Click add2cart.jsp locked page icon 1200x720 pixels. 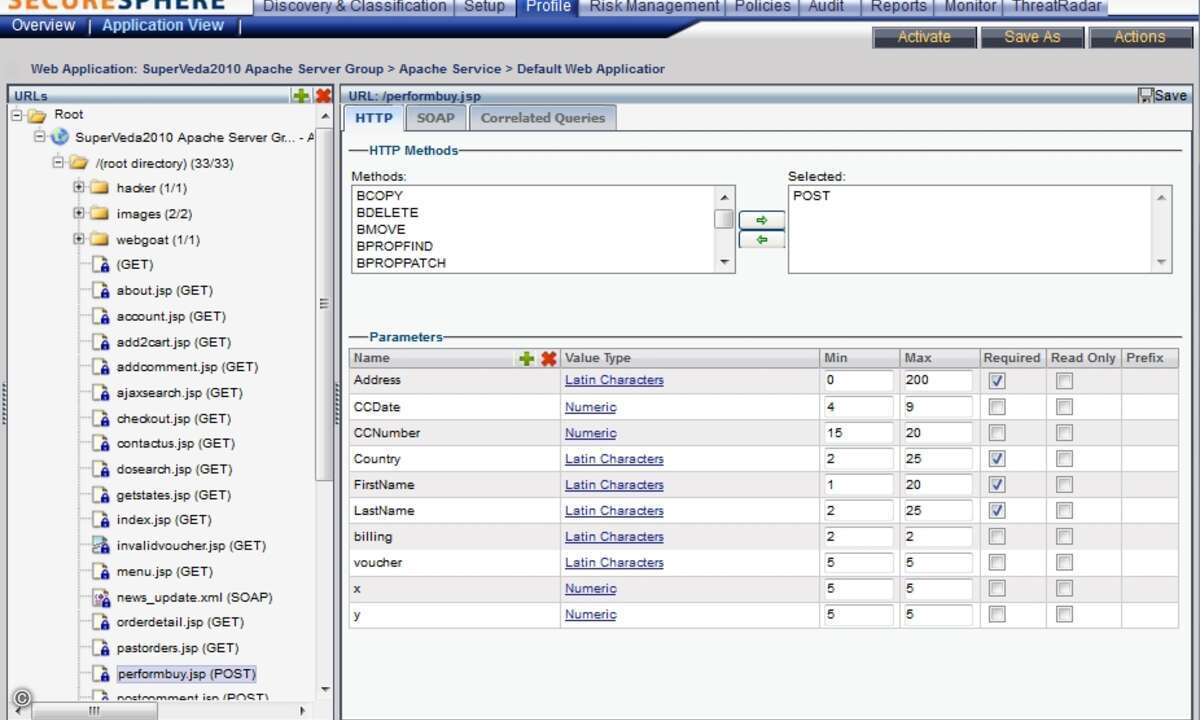(101, 342)
